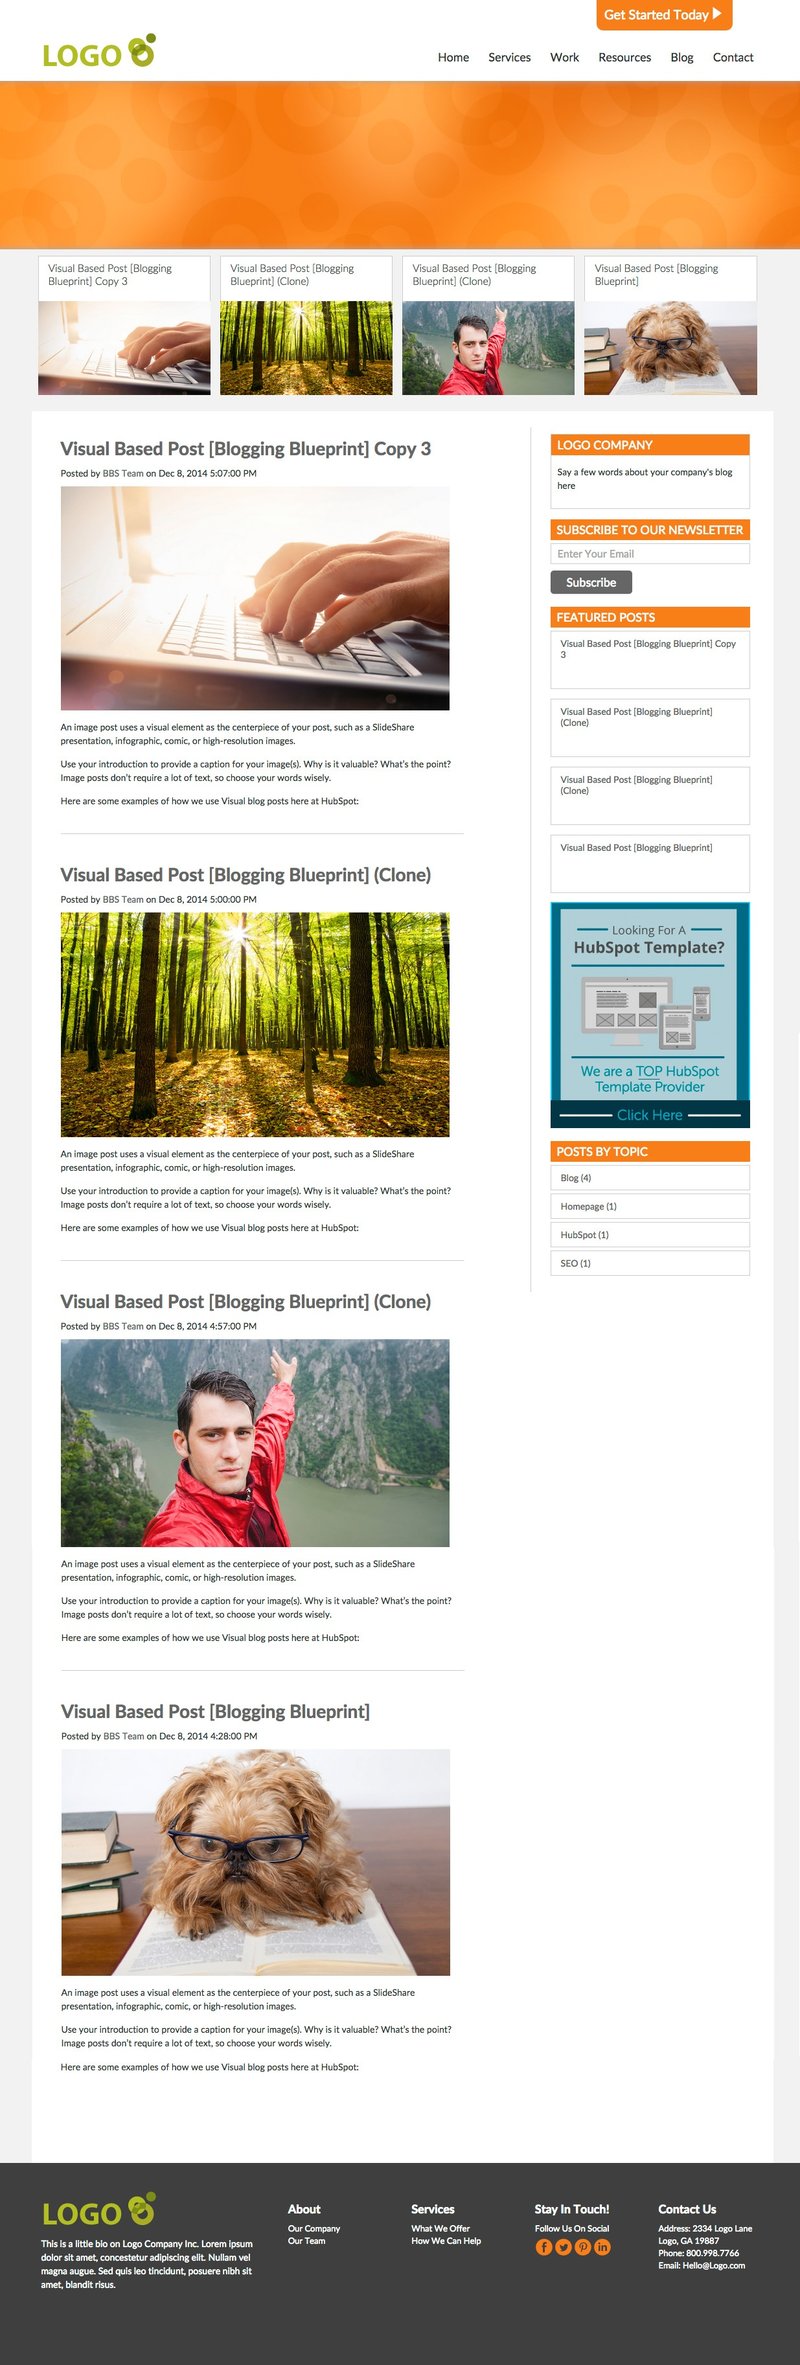Click the footer LOGO image

pyautogui.click(x=98, y=2210)
